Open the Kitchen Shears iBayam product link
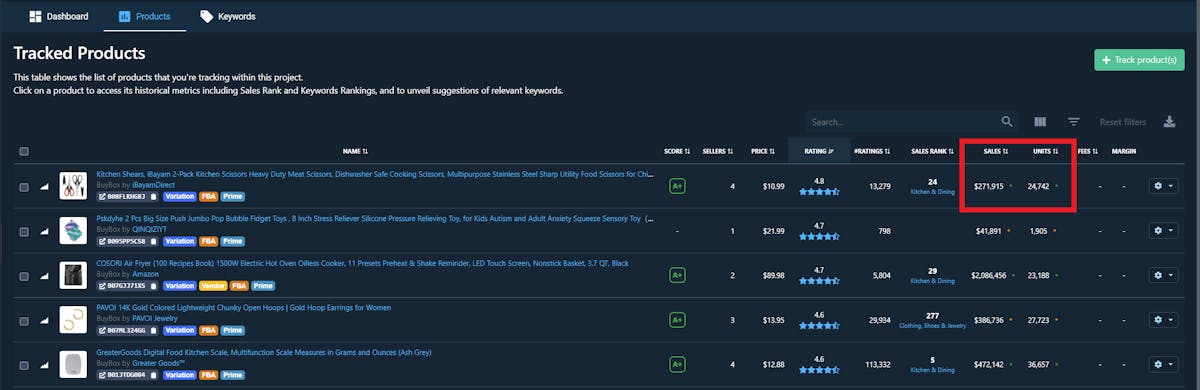1200x390 pixels. click(x=374, y=174)
